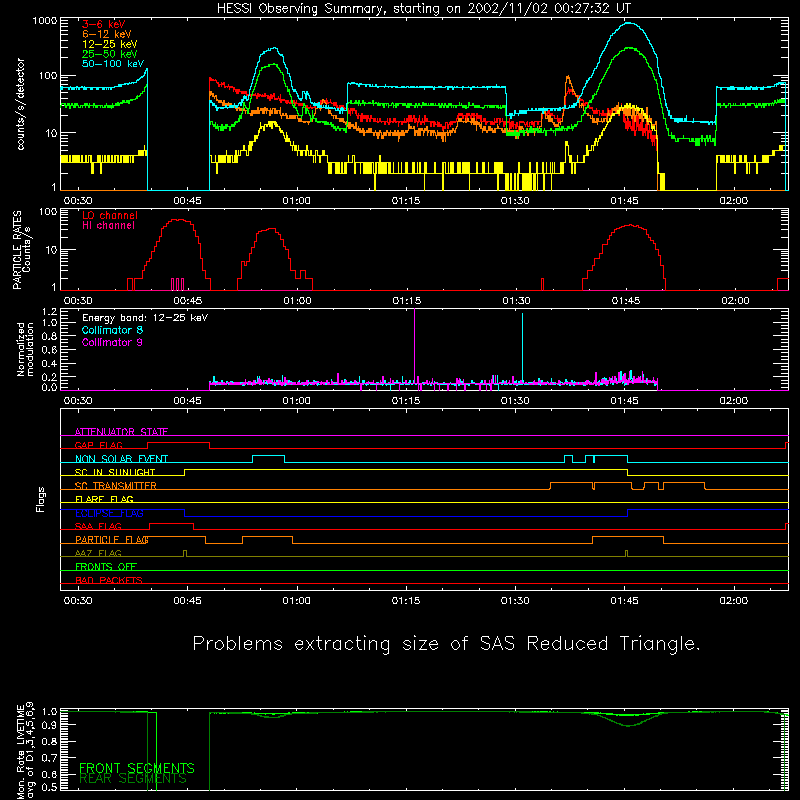The height and width of the screenshot is (800, 800).
Task: Select the cyan 50-100 keV legend entry
Action: pyautogui.click(x=113, y=64)
